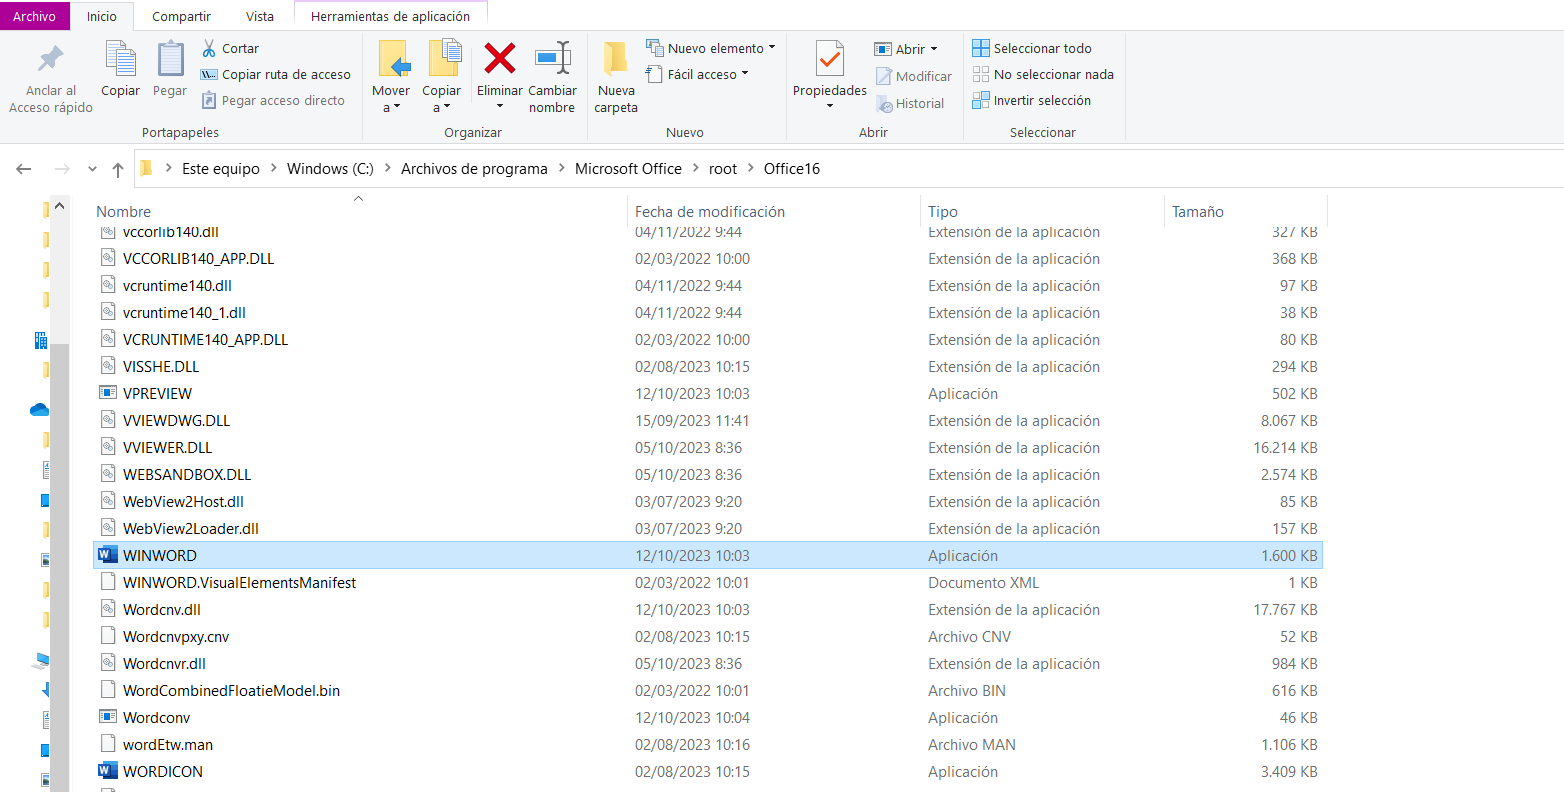Click the WORDICON file icon
The image size is (1564, 792).
point(108,771)
